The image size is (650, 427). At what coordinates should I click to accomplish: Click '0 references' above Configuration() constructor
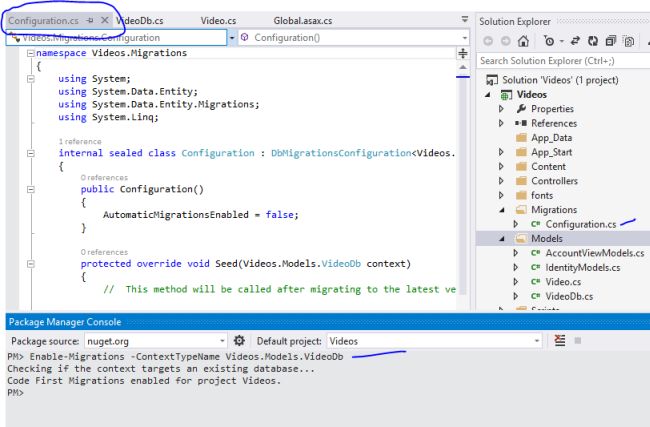click(x=104, y=177)
